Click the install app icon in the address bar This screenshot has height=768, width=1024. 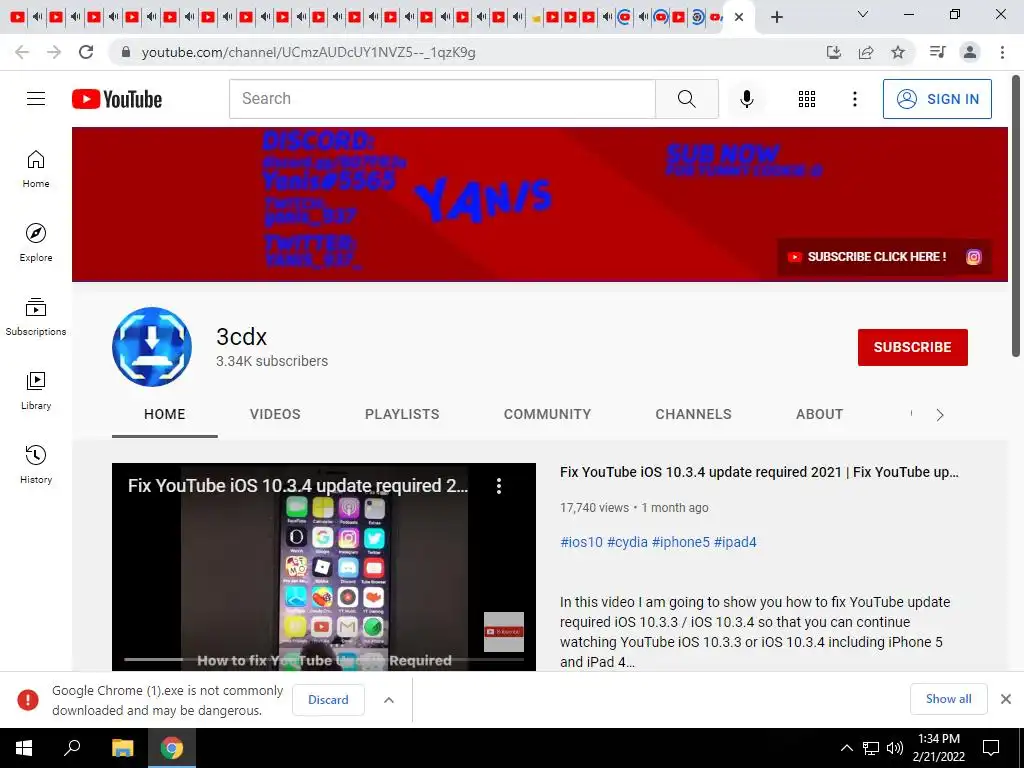click(x=834, y=52)
